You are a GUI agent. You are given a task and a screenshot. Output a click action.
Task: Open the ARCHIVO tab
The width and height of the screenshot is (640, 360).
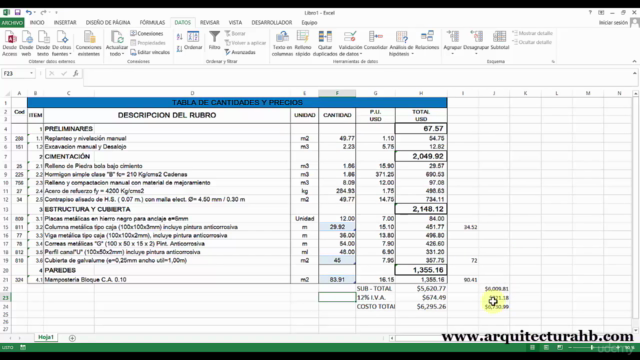pyautogui.click(x=12, y=23)
